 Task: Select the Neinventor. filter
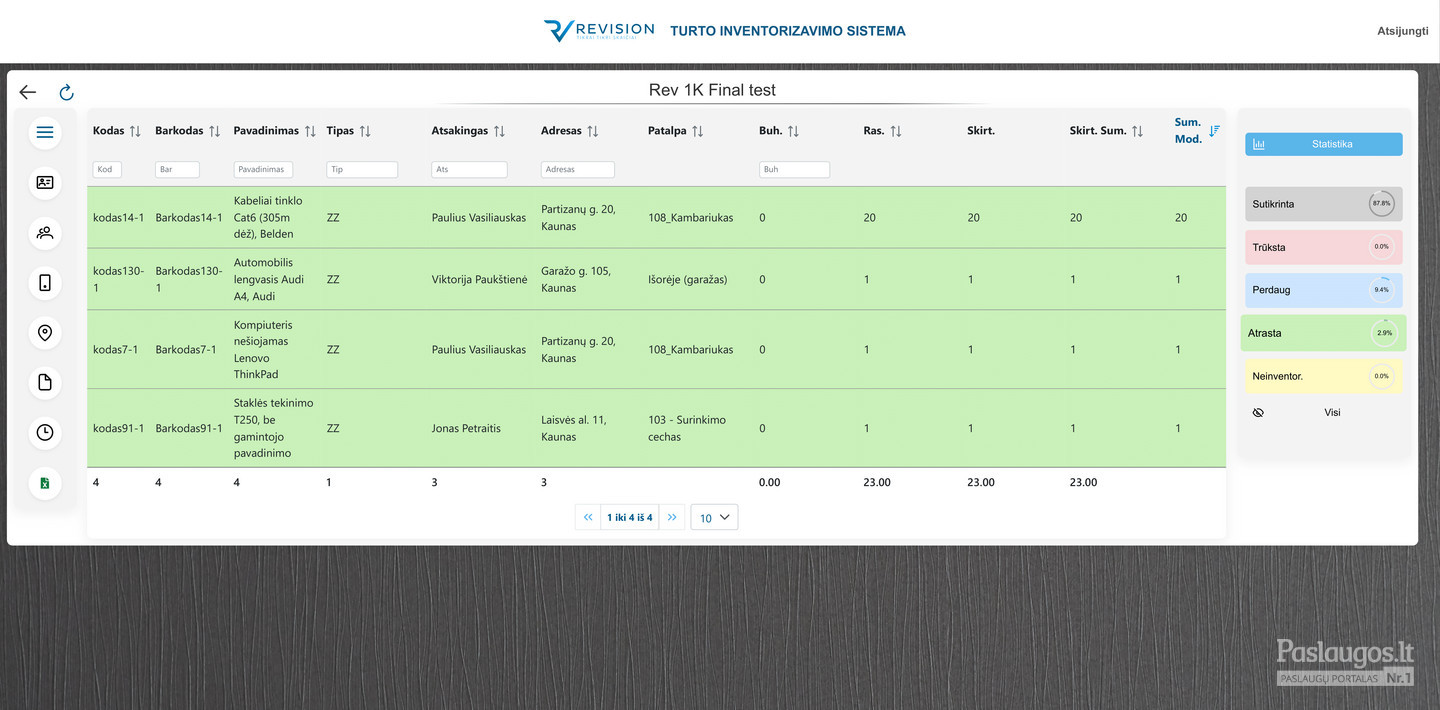pos(1324,377)
